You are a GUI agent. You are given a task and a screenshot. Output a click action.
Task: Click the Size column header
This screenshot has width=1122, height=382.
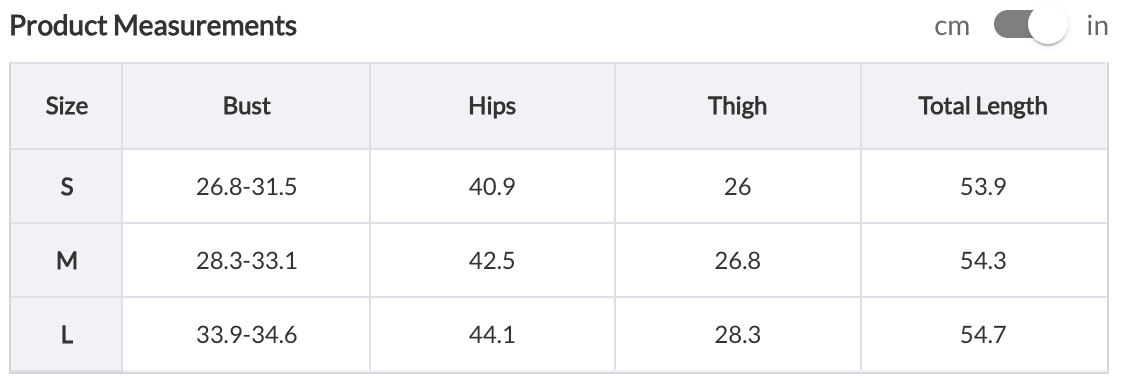[x=67, y=106]
